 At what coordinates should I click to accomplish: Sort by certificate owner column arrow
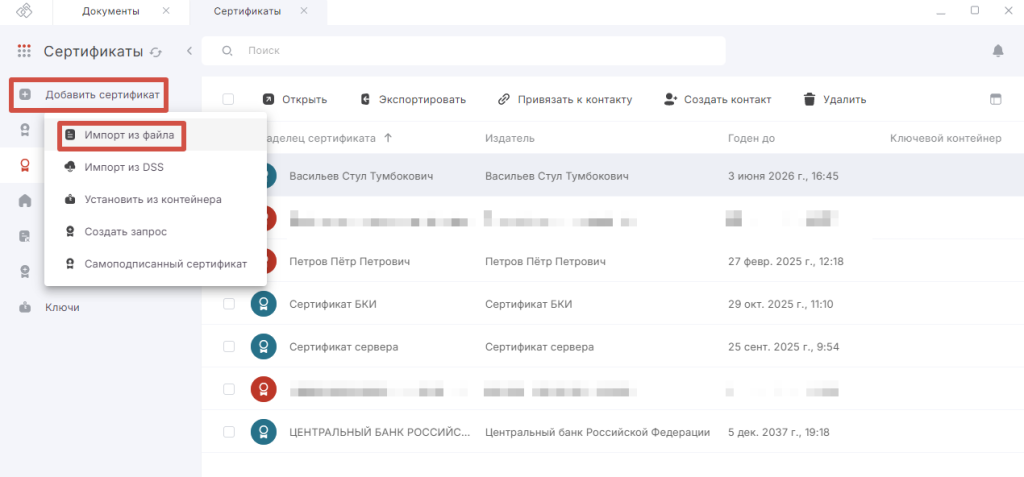(x=388, y=138)
